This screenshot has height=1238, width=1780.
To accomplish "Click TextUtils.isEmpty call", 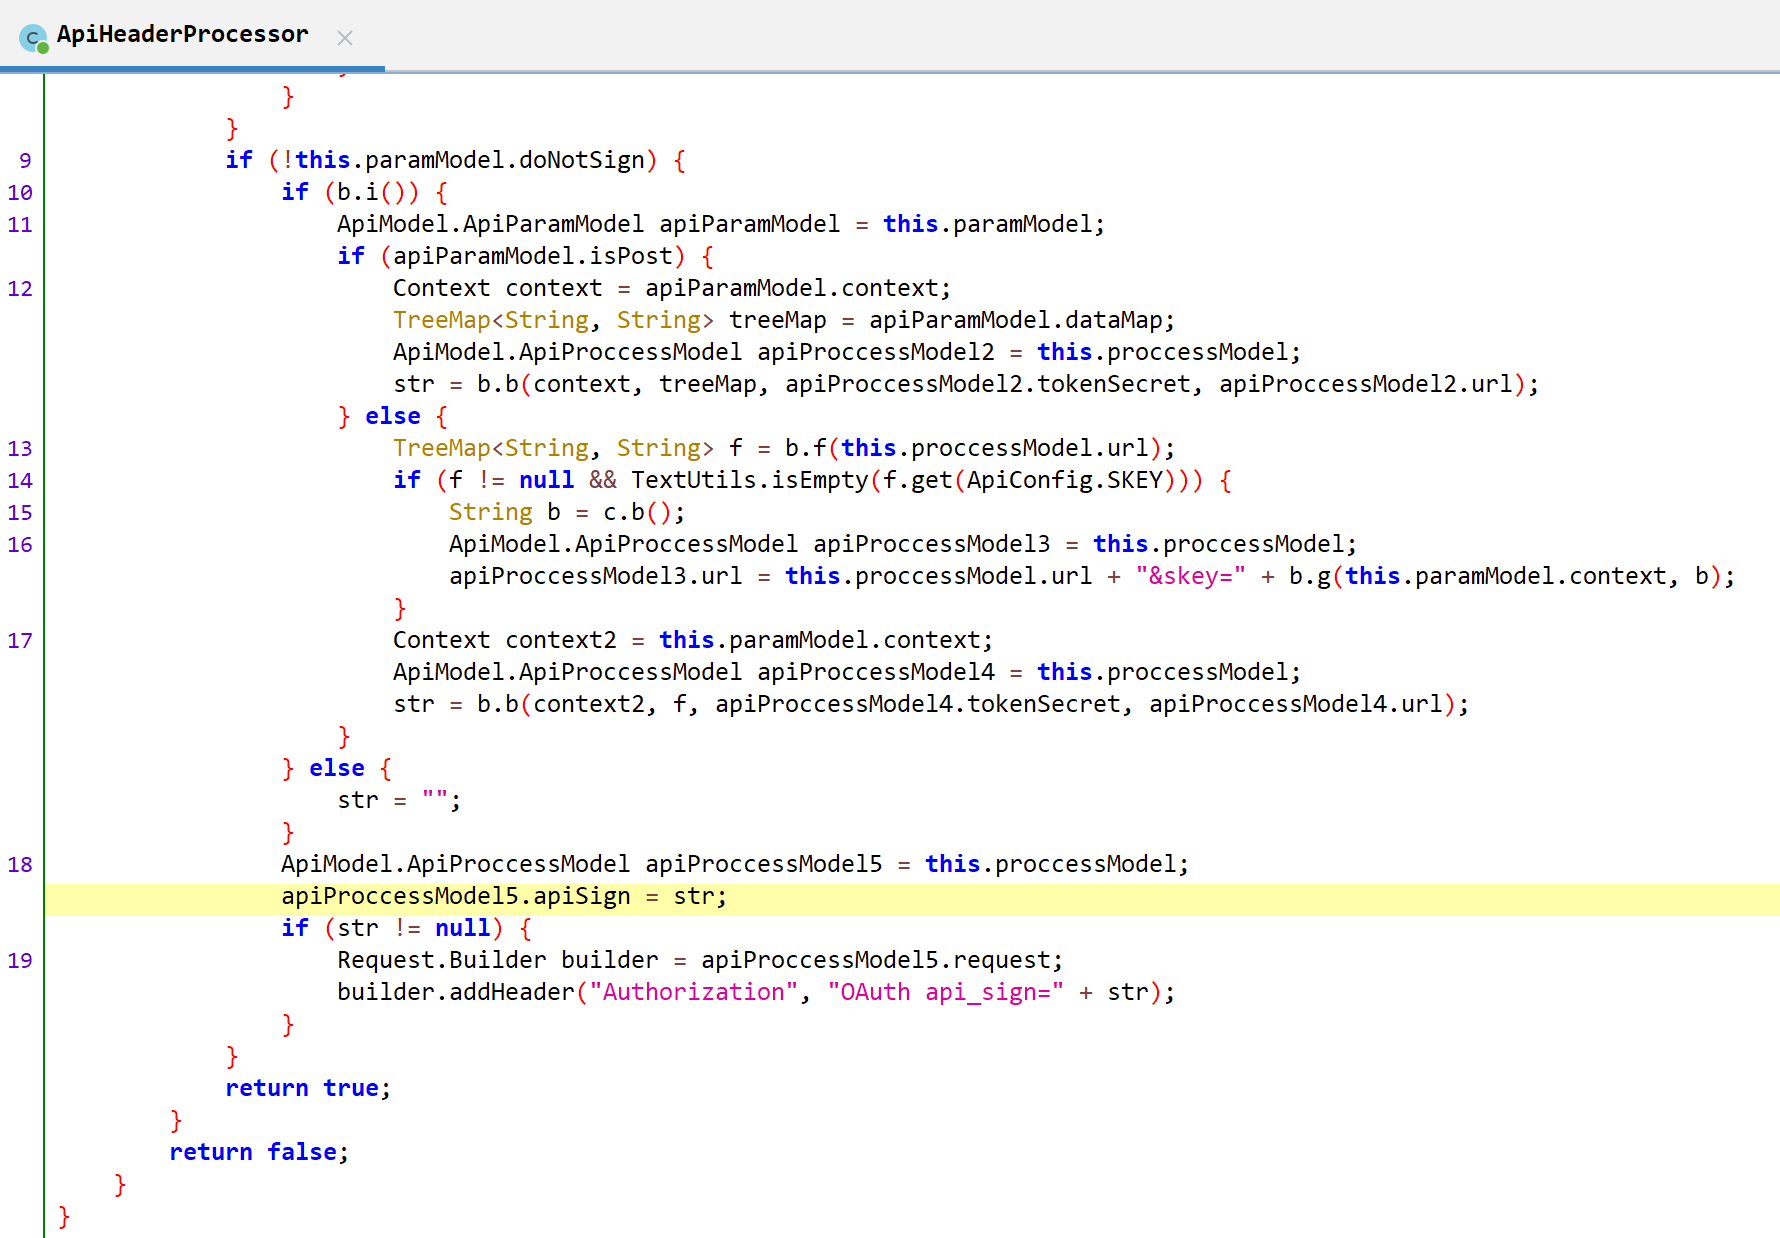I will pos(750,480).
